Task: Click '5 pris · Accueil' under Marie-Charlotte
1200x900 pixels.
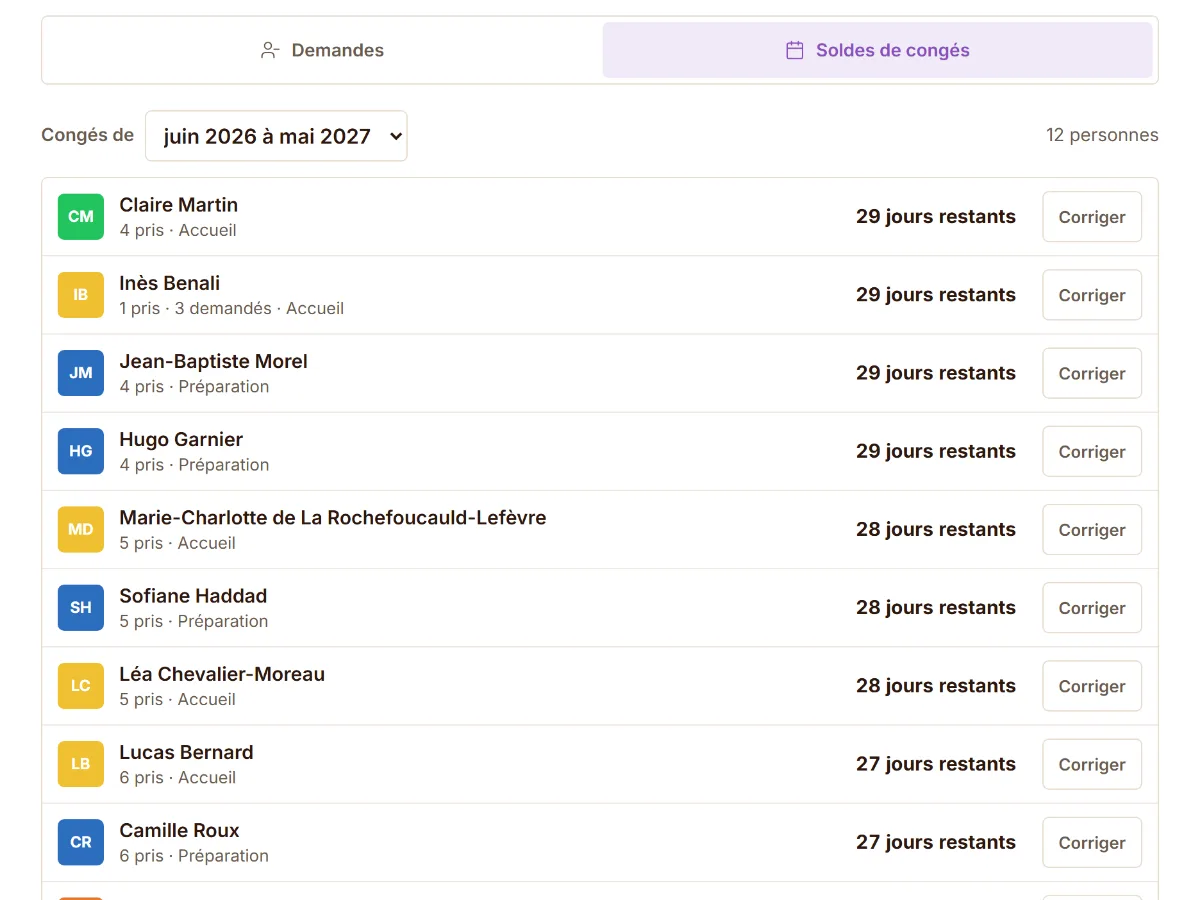Action: 178,544
